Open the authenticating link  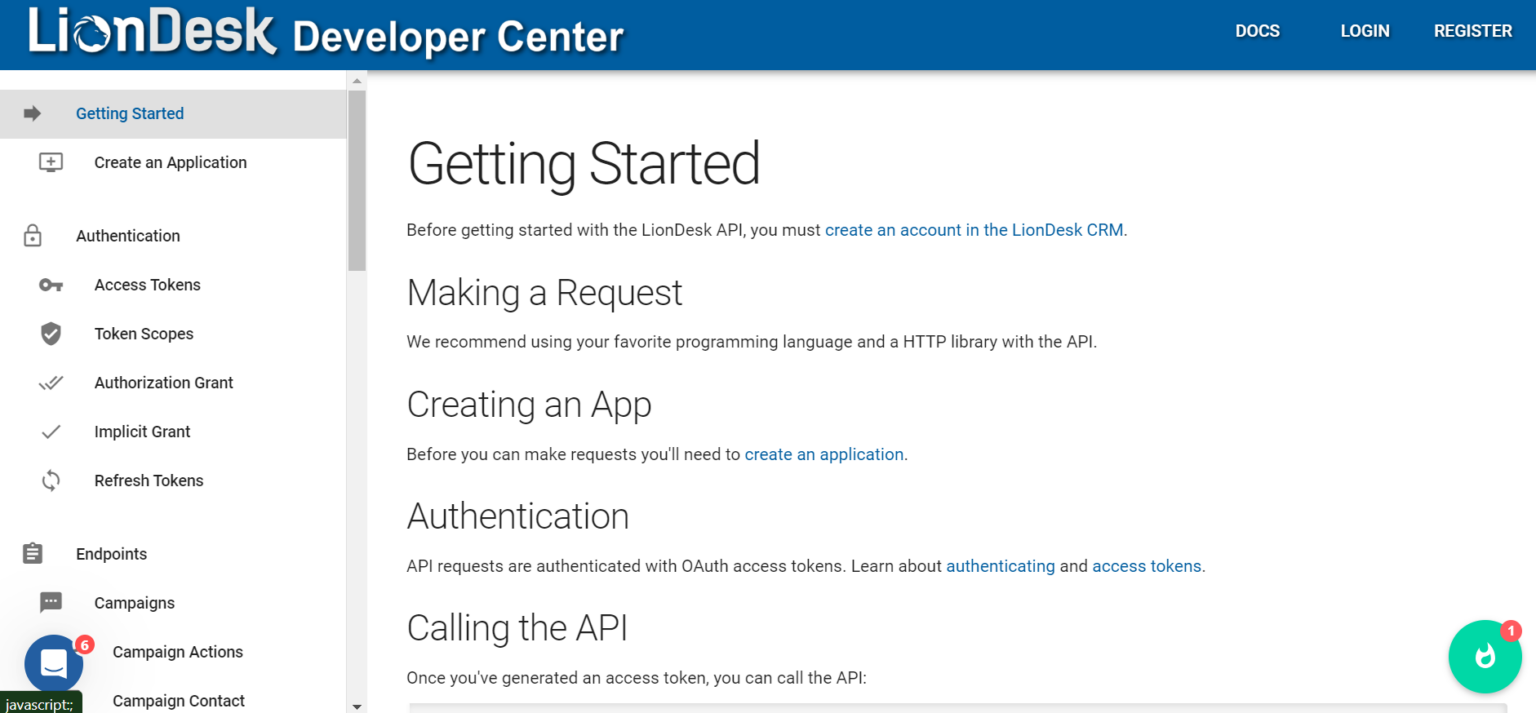1000,566
